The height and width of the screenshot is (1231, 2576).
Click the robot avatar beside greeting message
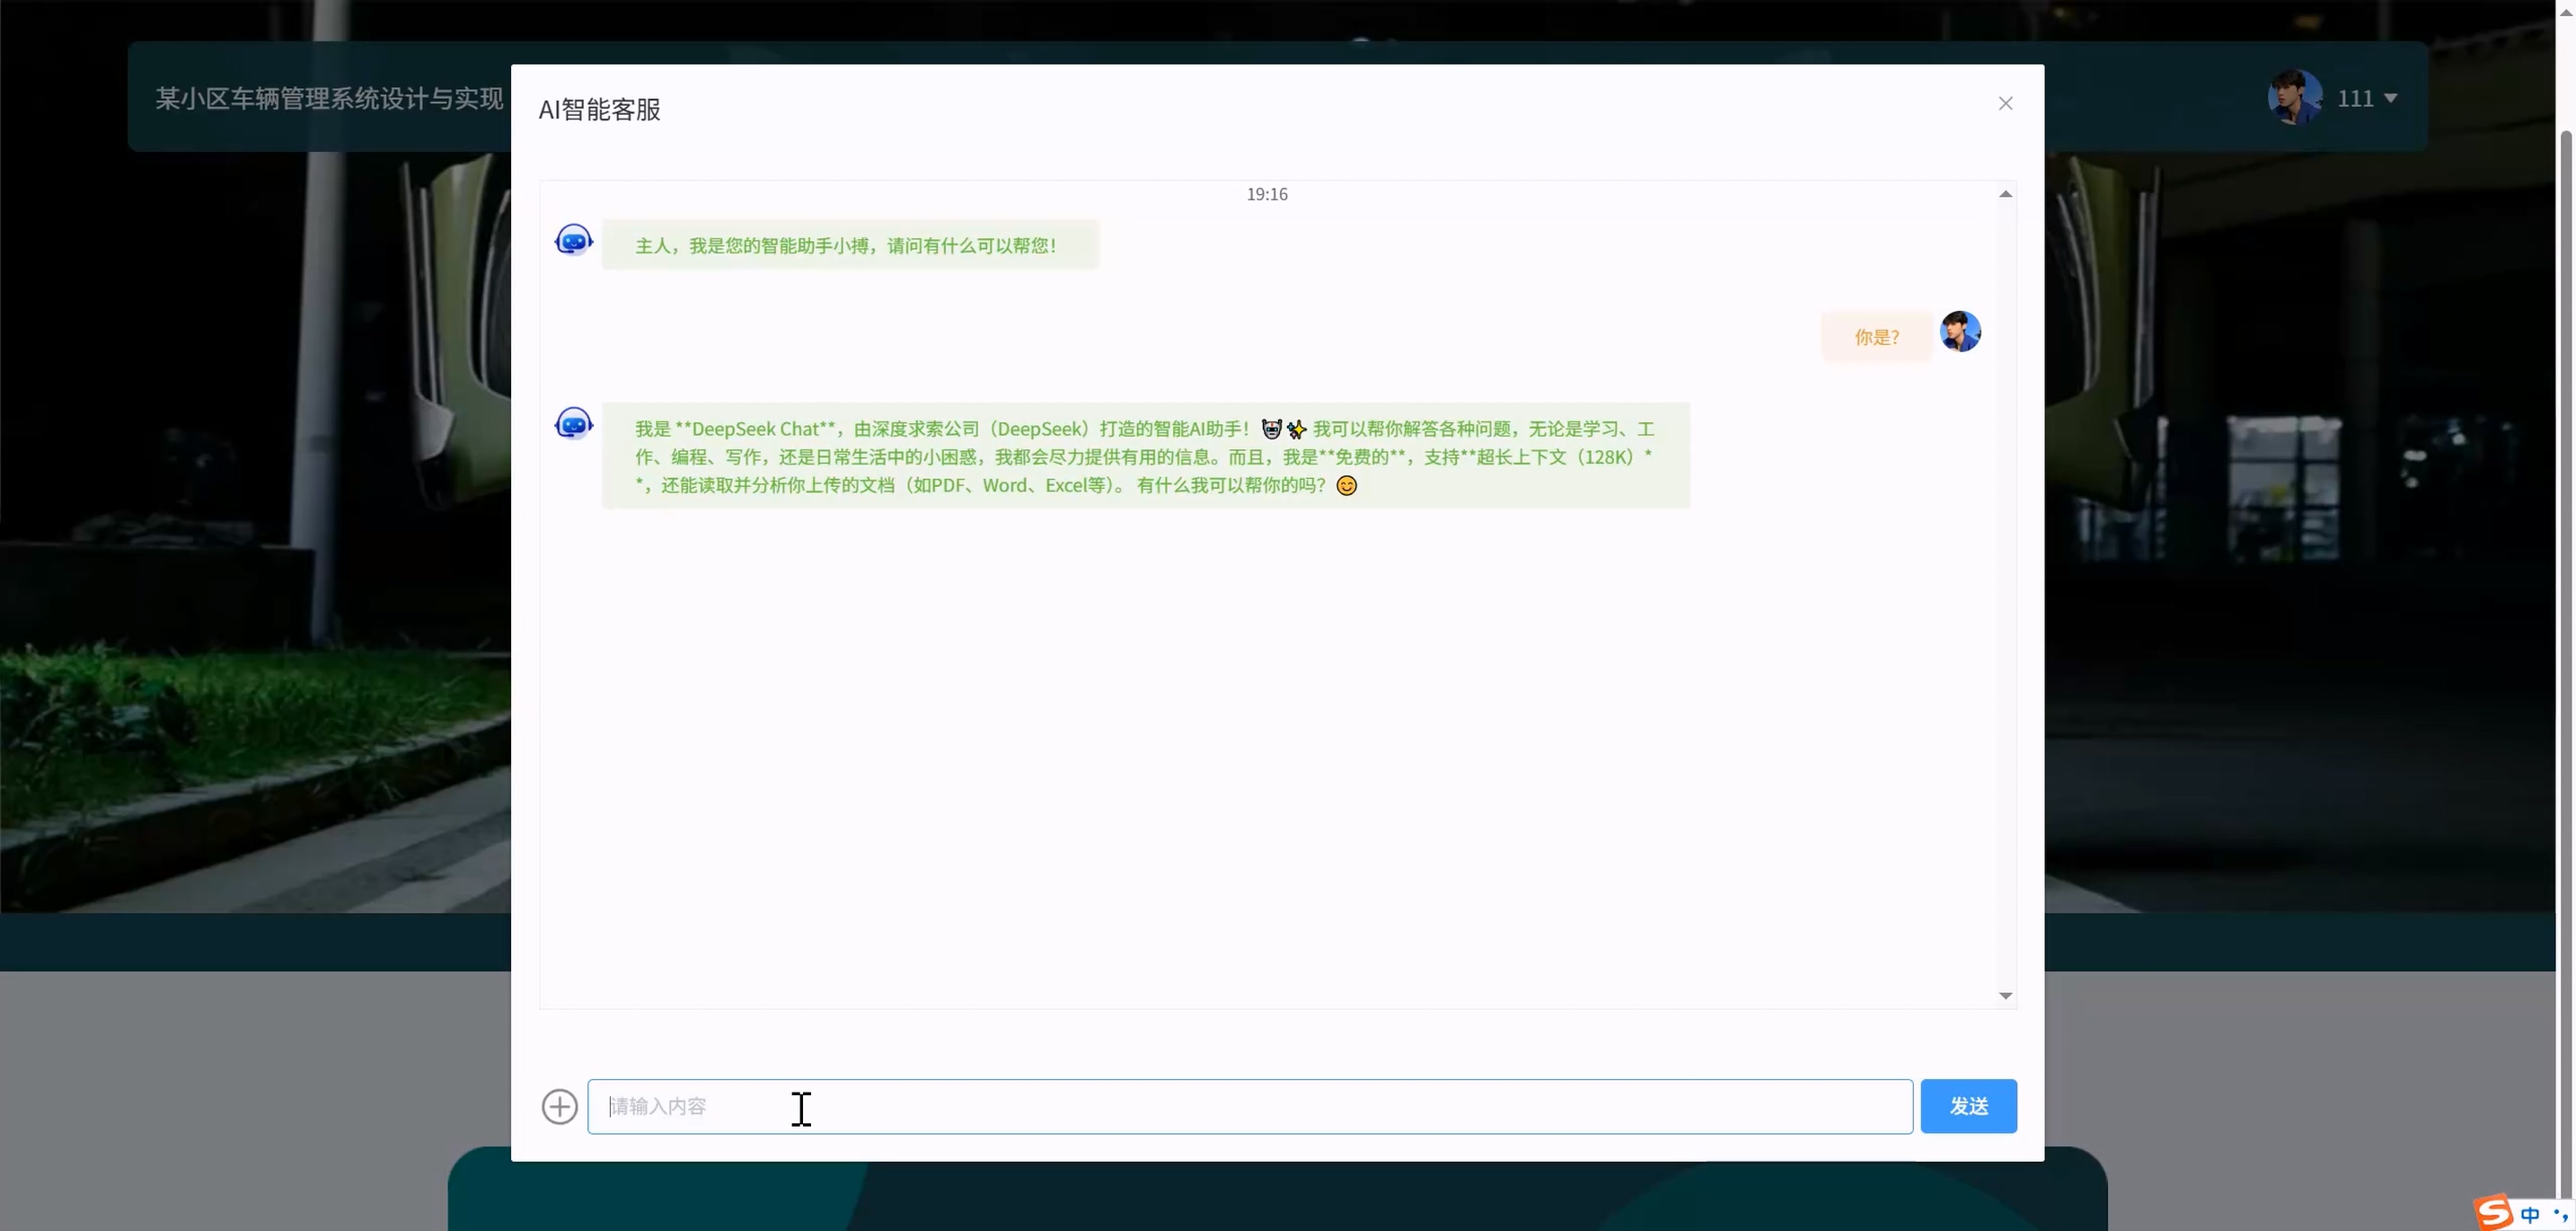(574, 240)
